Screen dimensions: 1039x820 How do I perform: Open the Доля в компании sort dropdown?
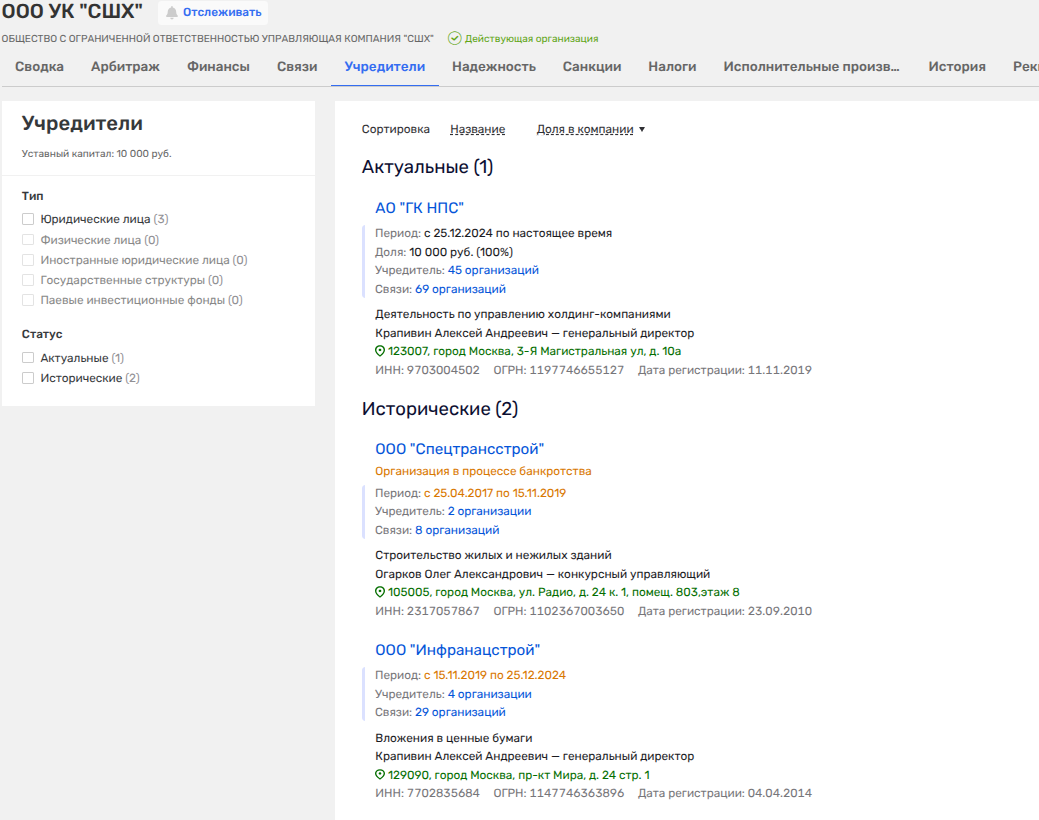click(590, 130)
